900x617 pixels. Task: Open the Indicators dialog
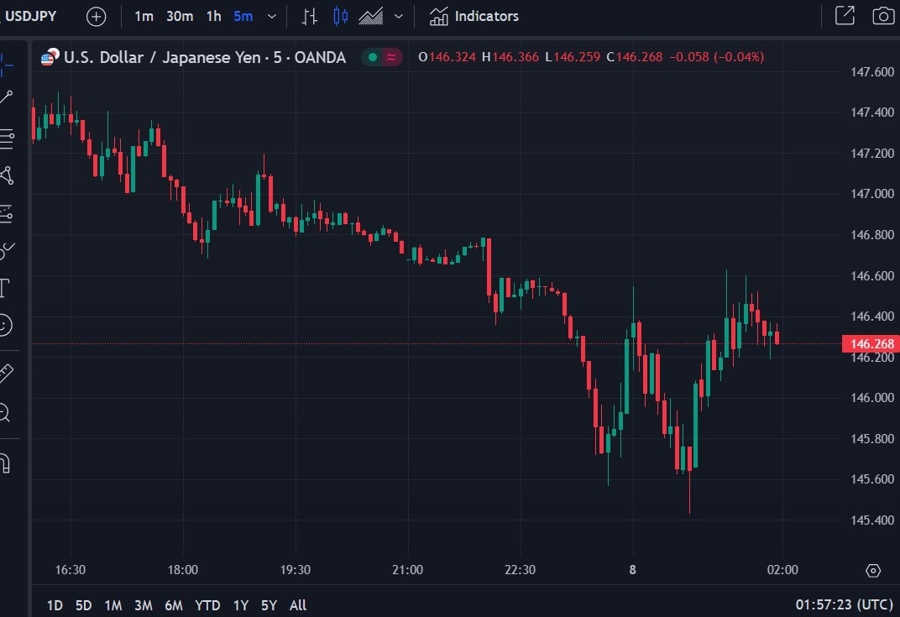[x=474, y=16]
